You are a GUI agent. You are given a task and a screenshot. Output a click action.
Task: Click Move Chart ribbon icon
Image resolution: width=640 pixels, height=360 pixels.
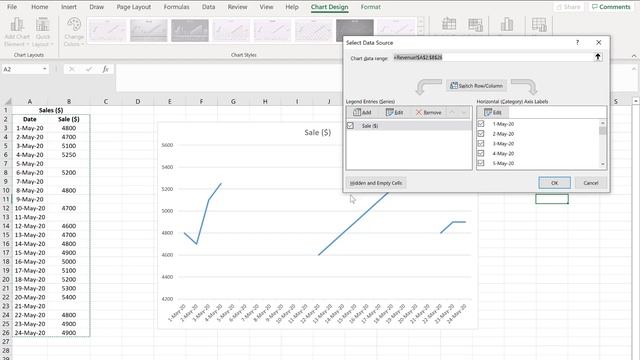[539, 24]
